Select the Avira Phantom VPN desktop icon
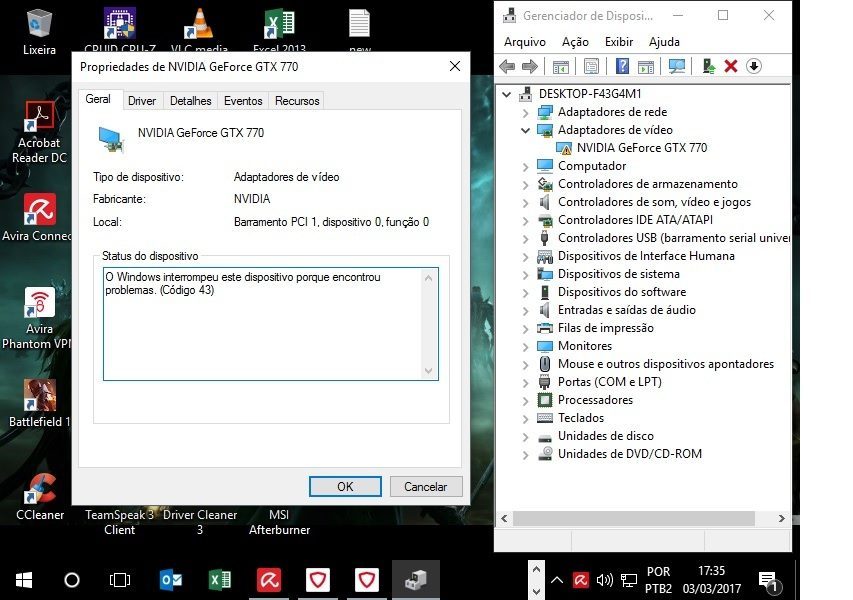 tap(37, 318)
